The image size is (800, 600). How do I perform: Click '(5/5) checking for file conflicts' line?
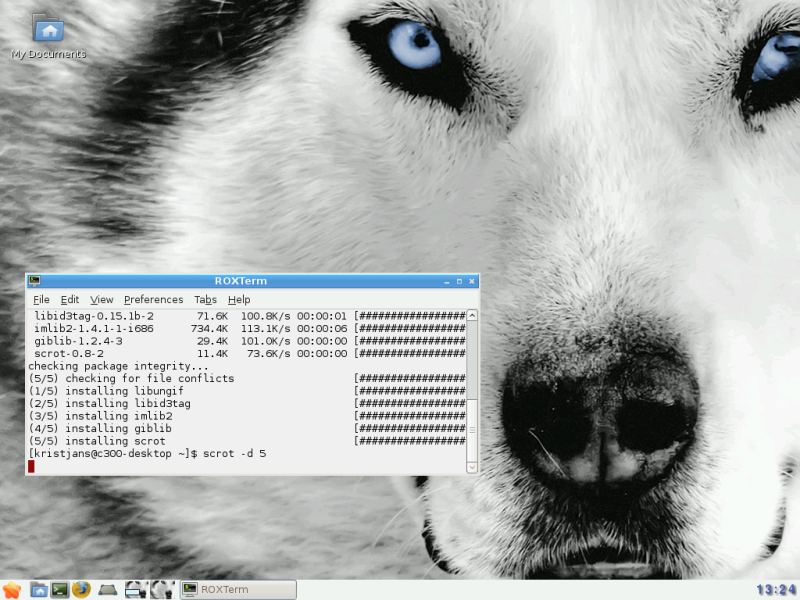click(132, 379)
